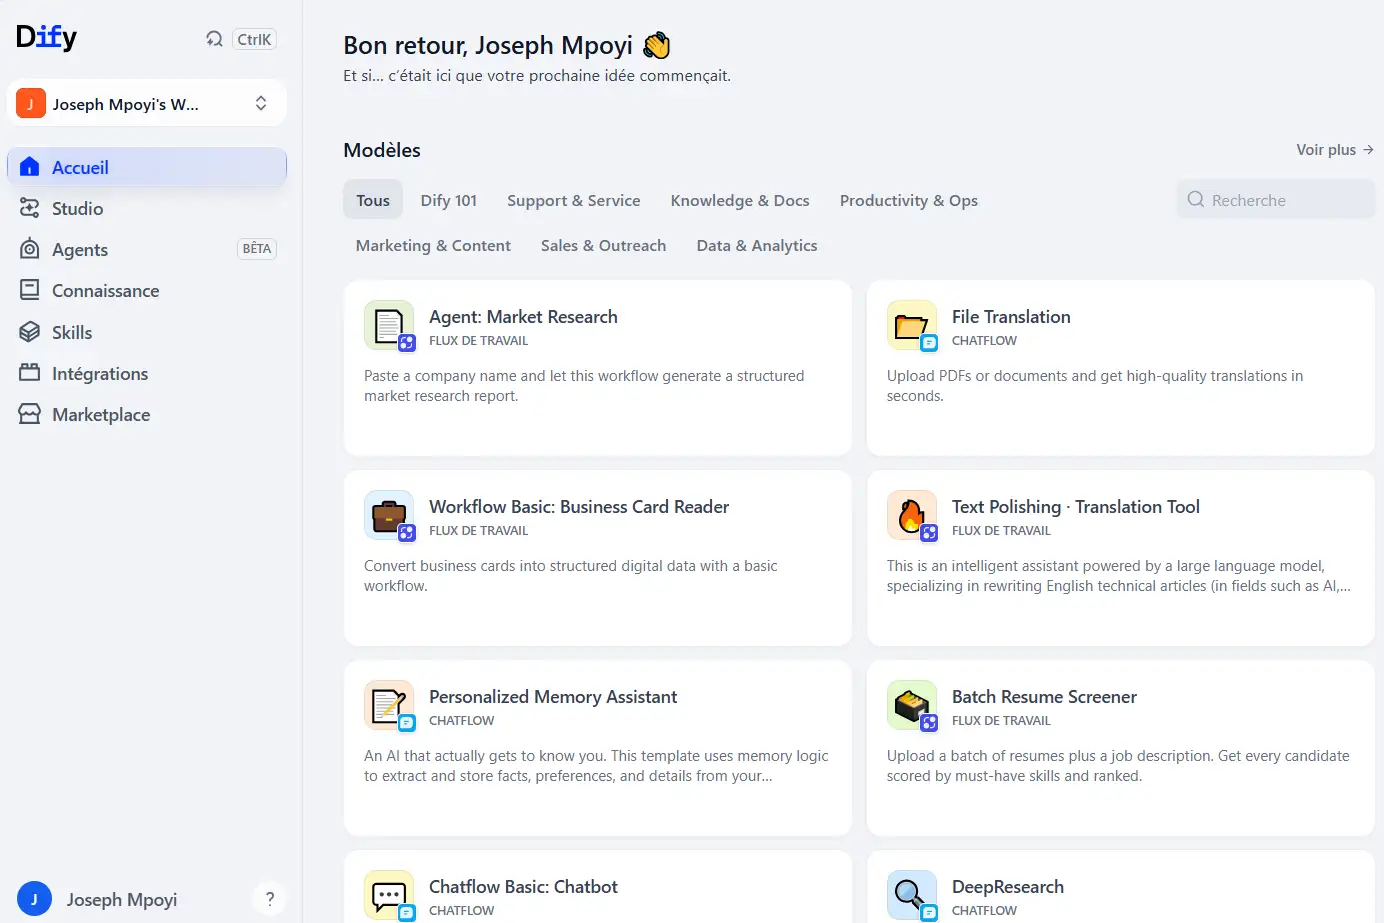Click the Agents sidebar icon

30,249
